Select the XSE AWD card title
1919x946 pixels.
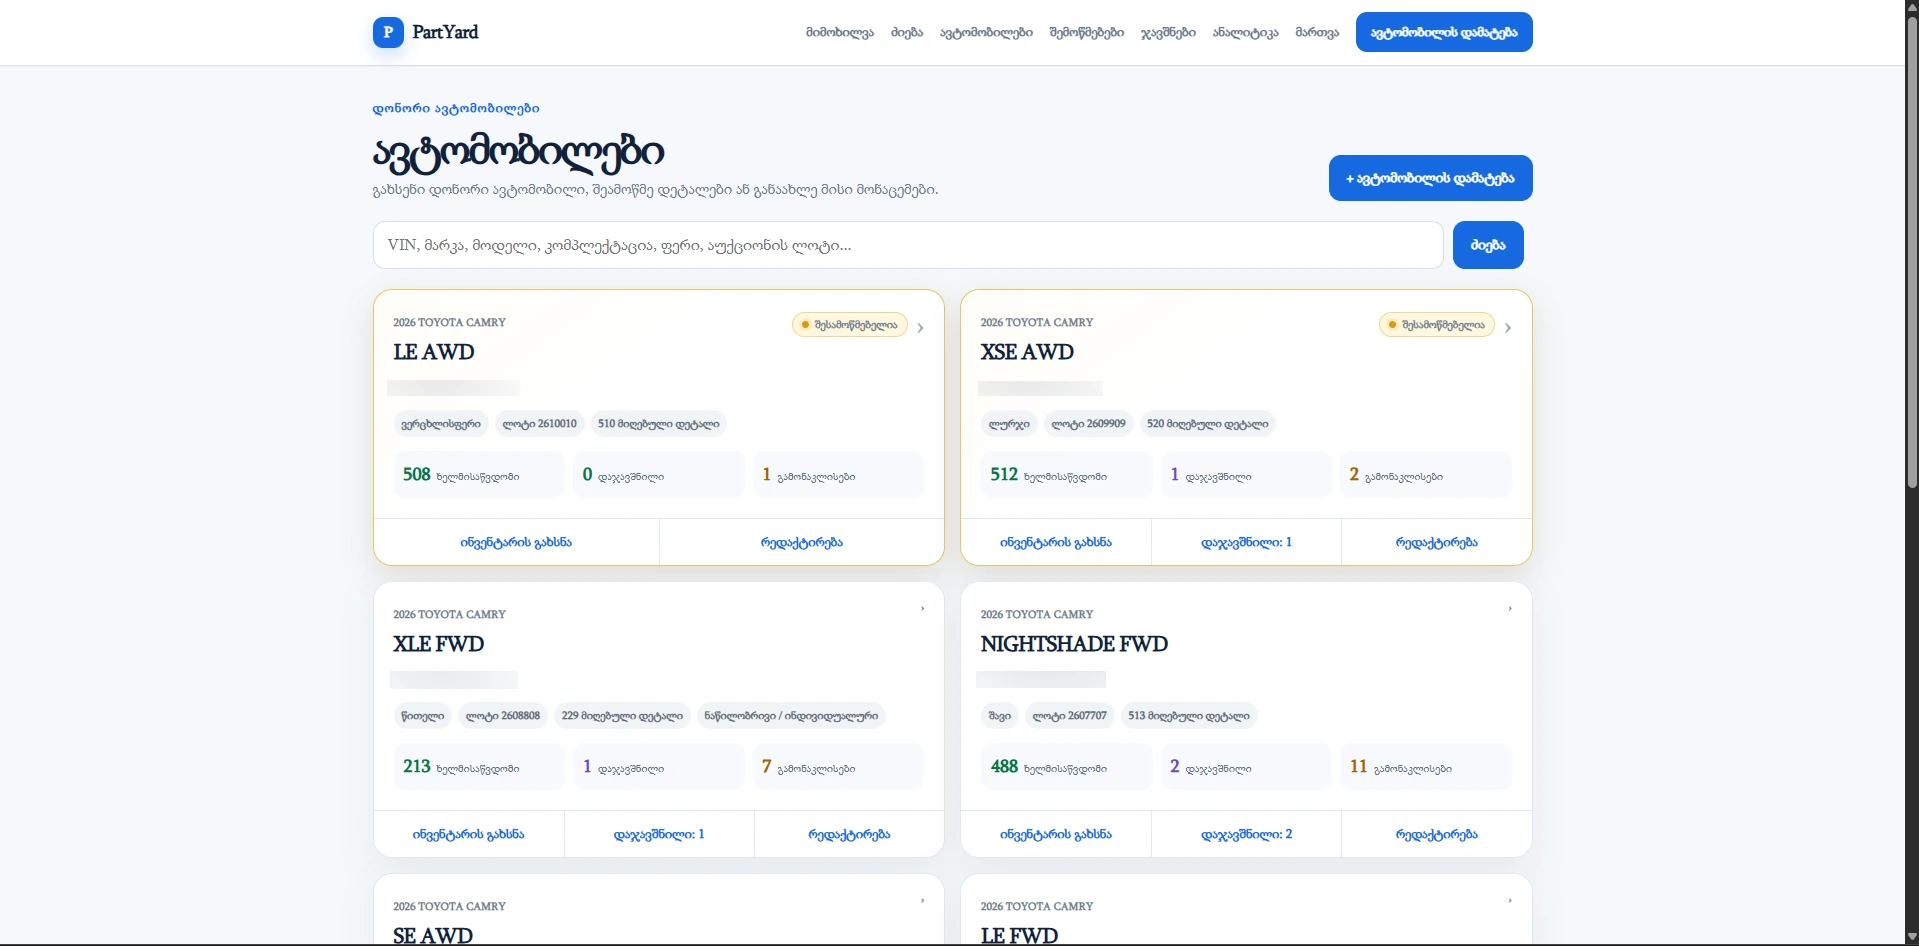point(1027,352)
